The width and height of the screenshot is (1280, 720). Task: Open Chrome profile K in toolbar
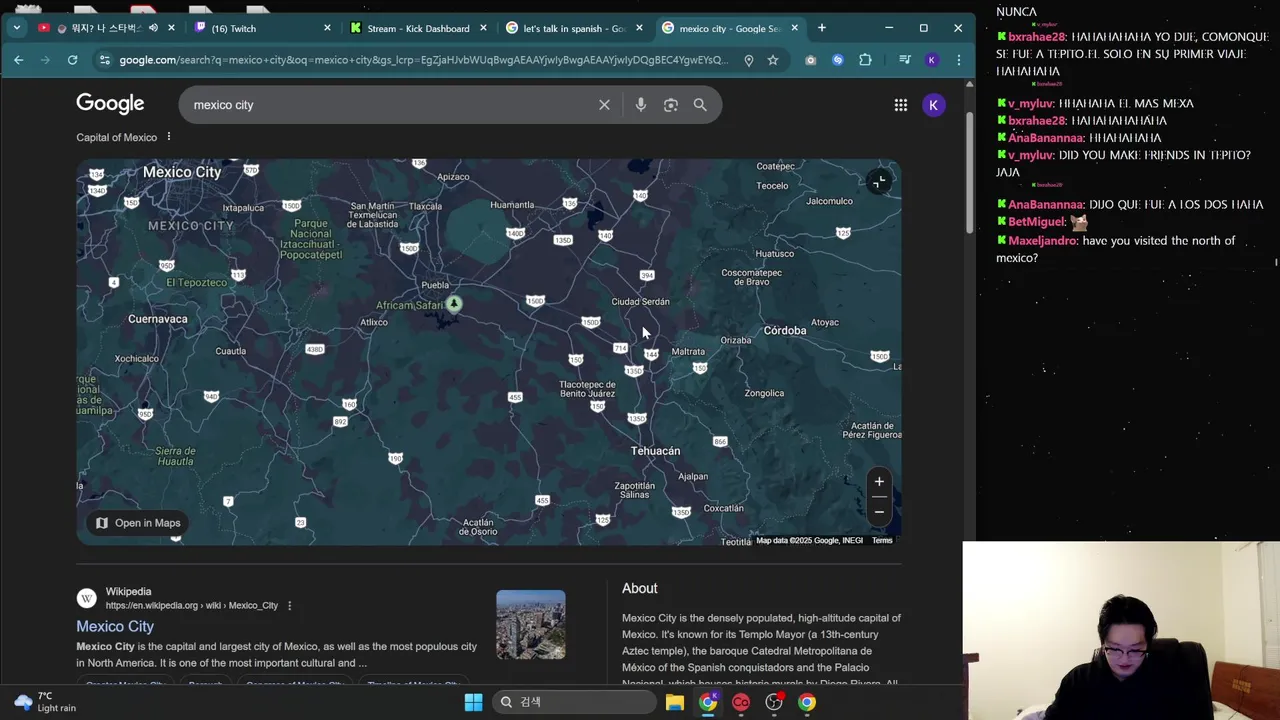(932, 60)
